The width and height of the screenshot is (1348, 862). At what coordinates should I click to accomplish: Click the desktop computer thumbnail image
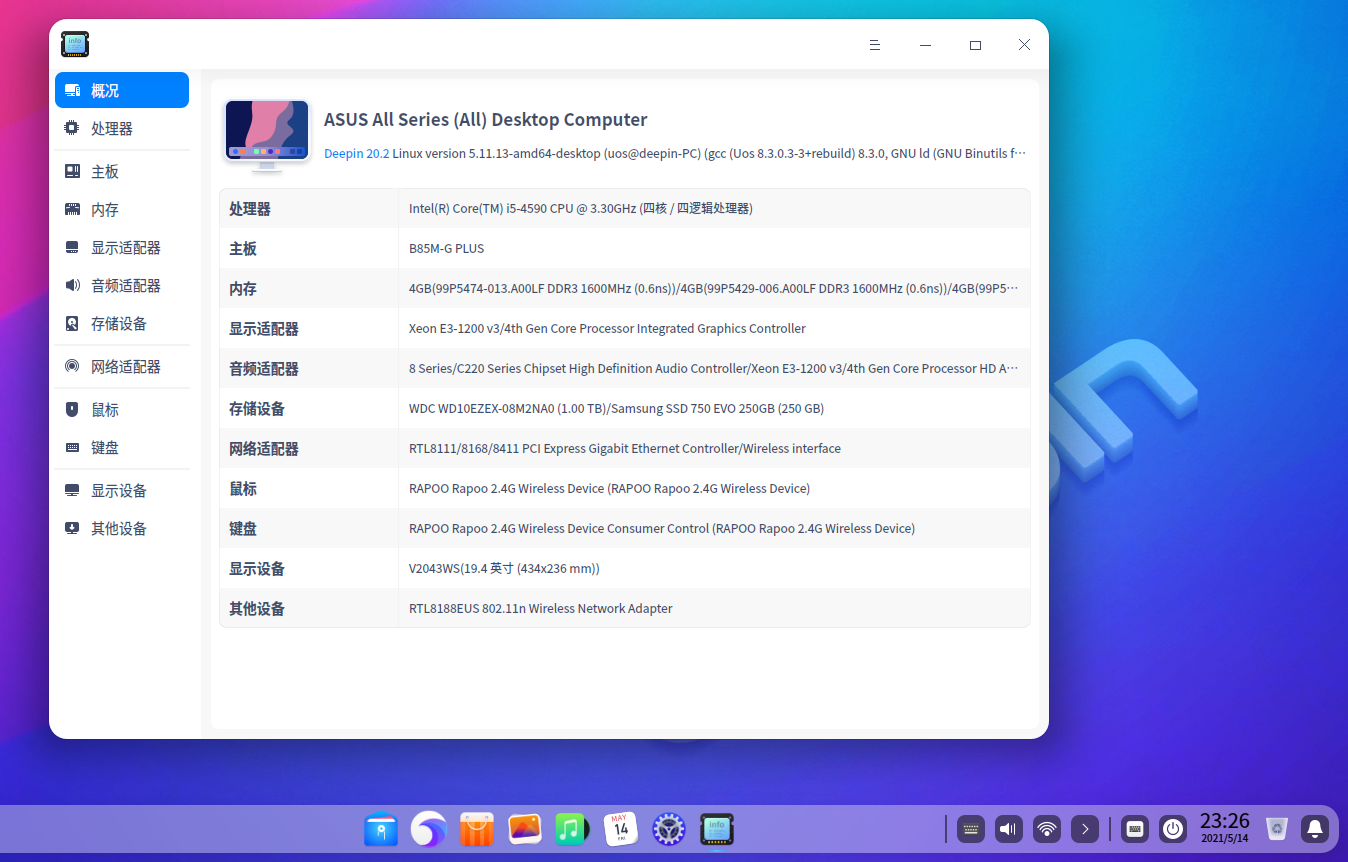[267, 136]
